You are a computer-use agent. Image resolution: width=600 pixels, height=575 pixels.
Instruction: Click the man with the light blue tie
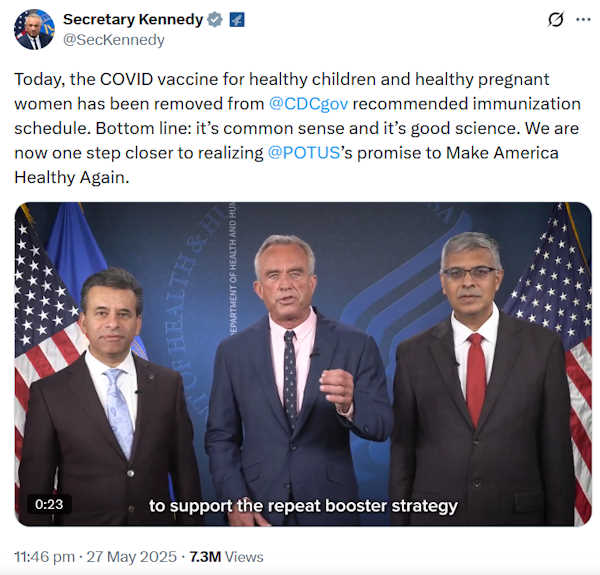(112, 400)
